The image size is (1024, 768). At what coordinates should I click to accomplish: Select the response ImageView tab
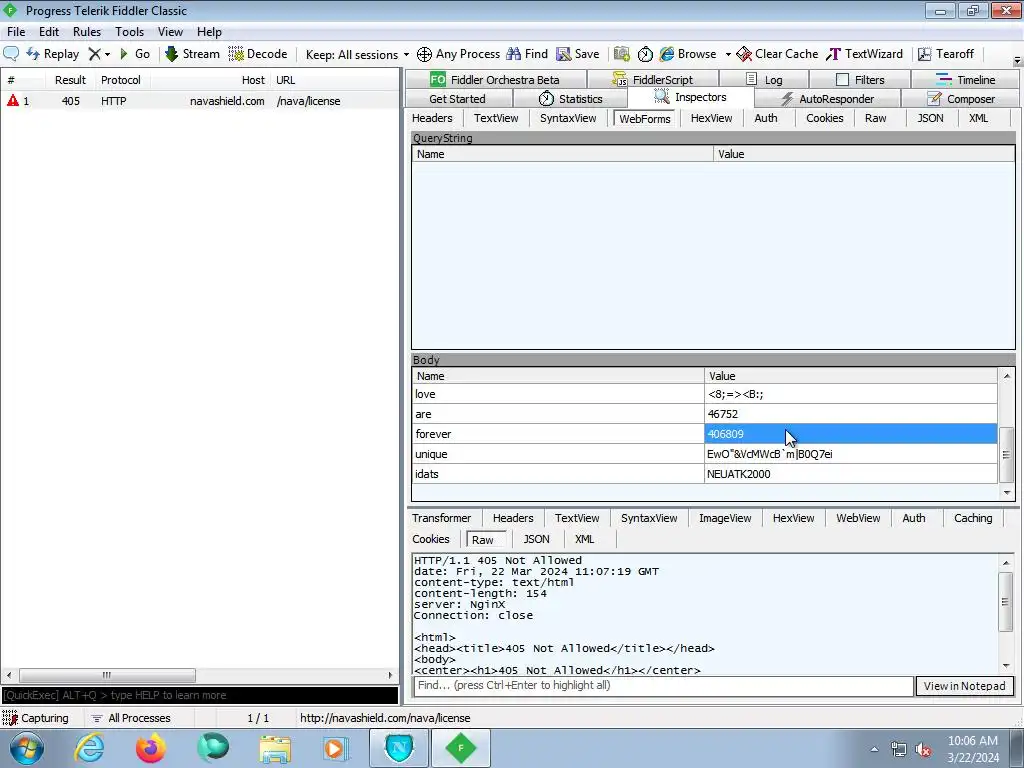[x=725, y=518]
